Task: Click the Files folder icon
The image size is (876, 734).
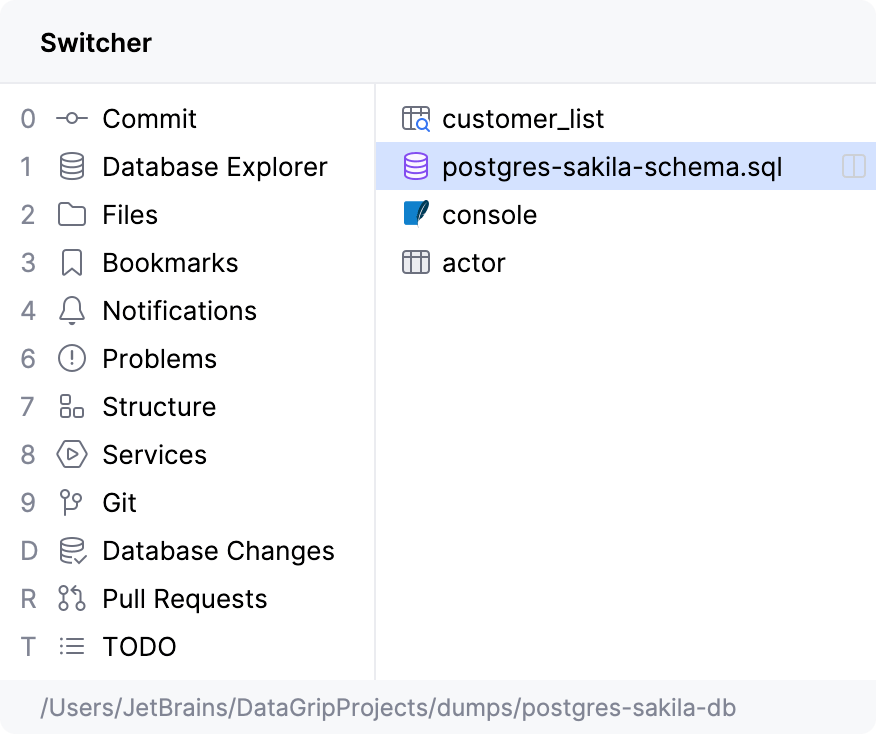Action: [x=72, y=215]
